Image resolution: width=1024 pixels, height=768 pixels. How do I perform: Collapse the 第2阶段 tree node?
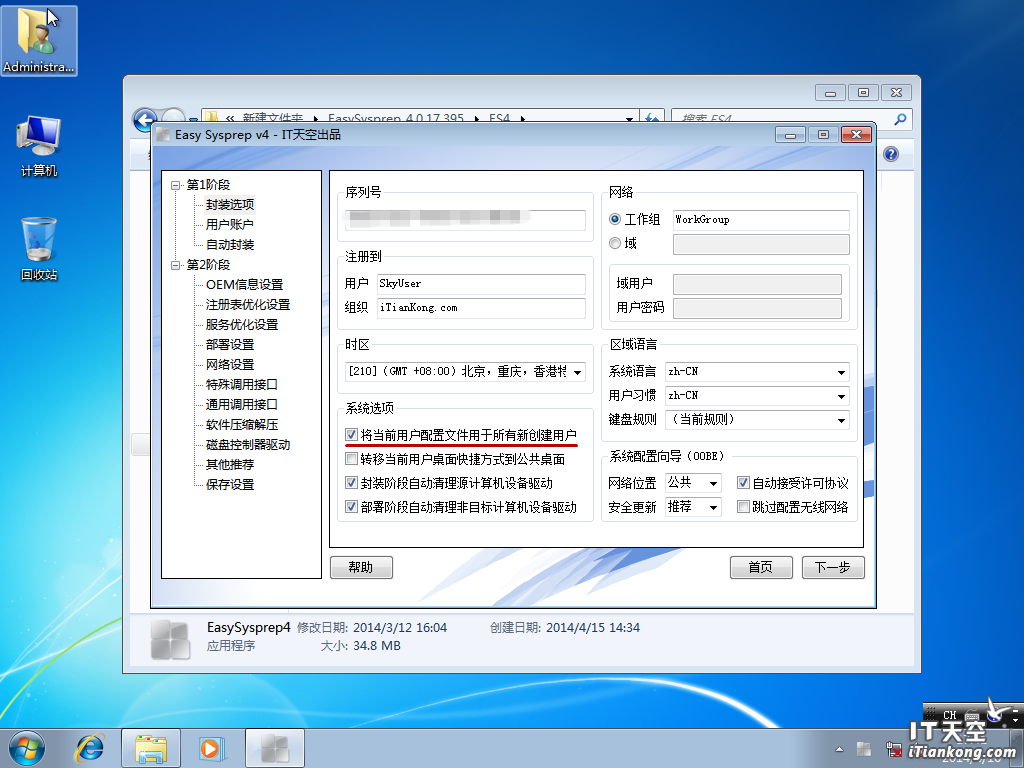[175, 265]
